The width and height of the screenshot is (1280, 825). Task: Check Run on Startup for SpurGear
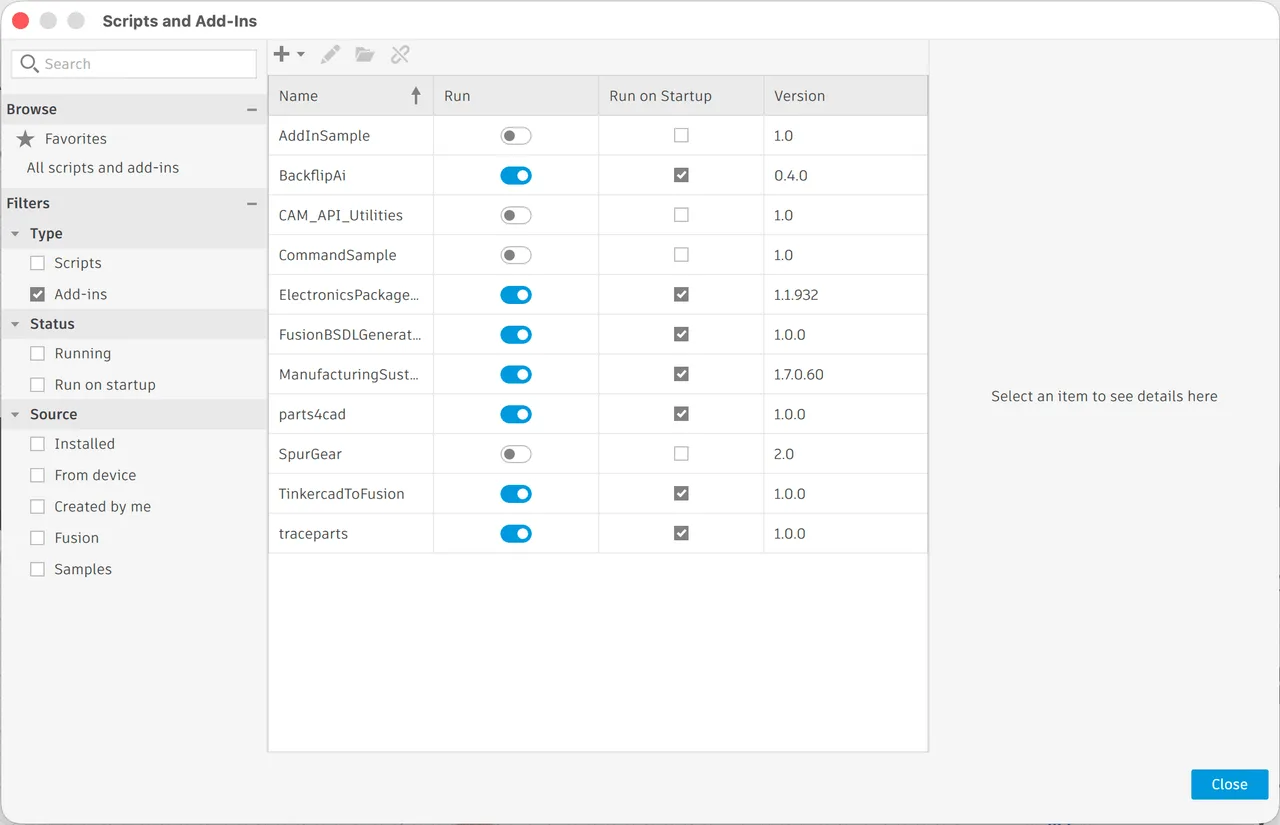[x=681, y=454]
